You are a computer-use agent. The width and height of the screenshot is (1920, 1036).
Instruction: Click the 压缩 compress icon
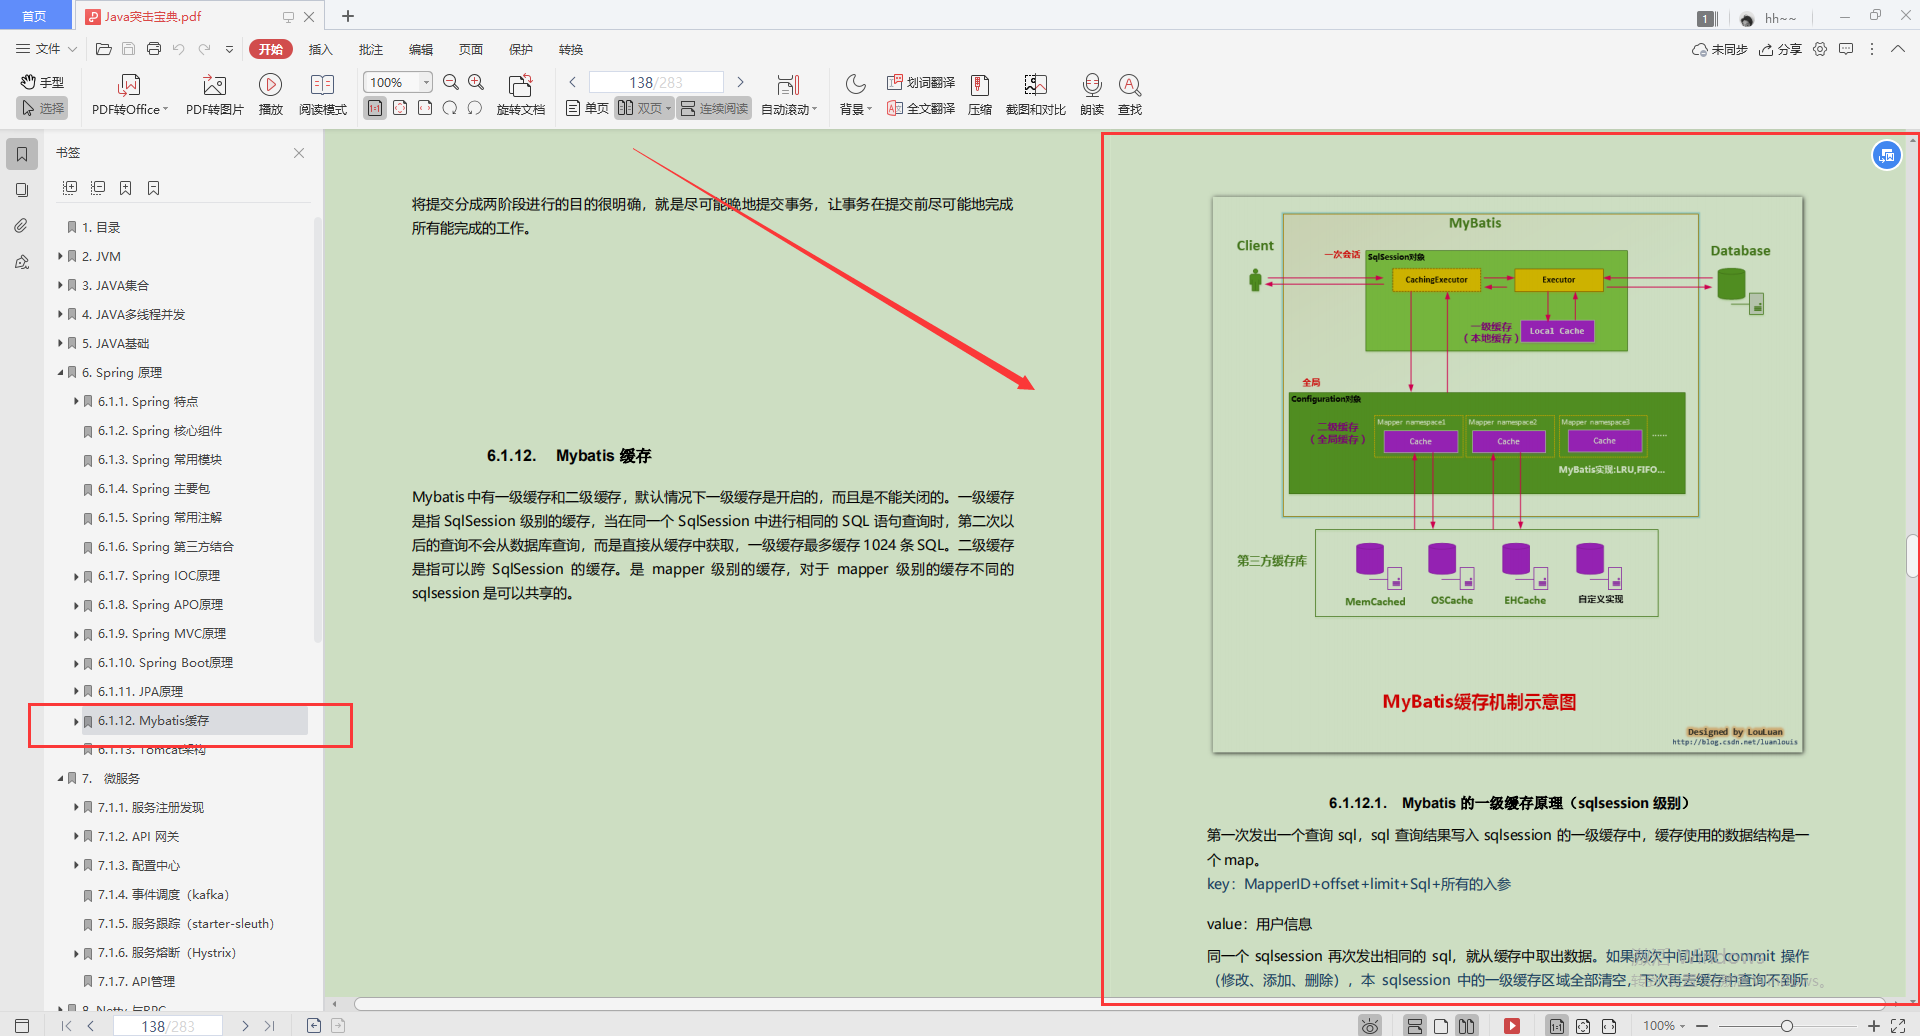point(979,93)
